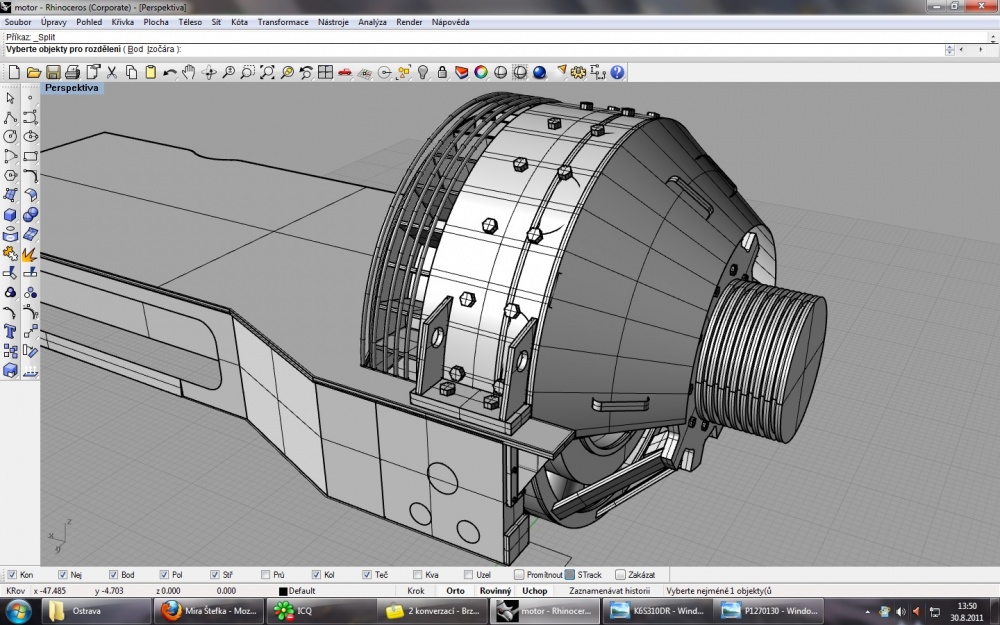Click the light bulb Hide objects icon
The width and height of the screenshot is (1000, 625).
tap(423, 72)
